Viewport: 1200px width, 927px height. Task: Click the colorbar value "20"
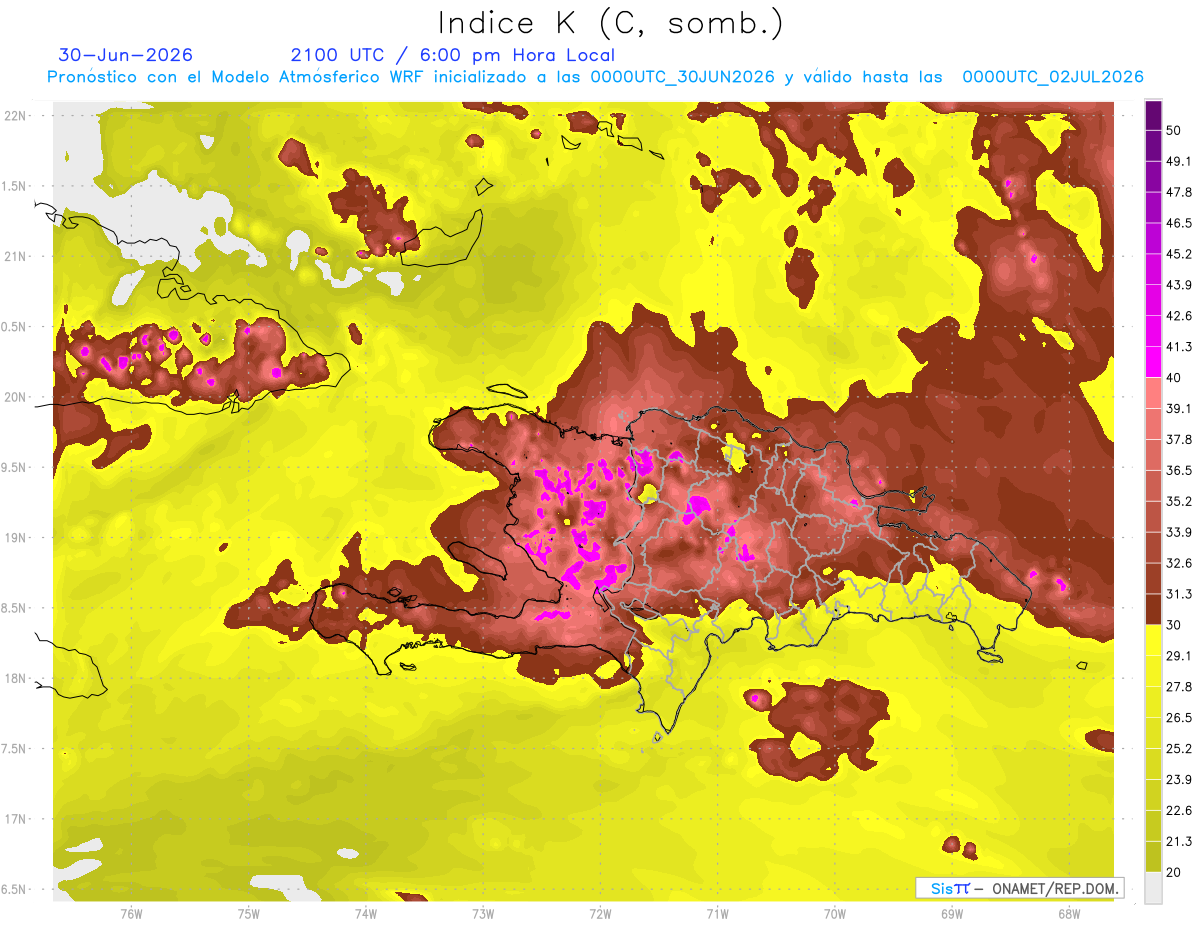[1173, 872]
